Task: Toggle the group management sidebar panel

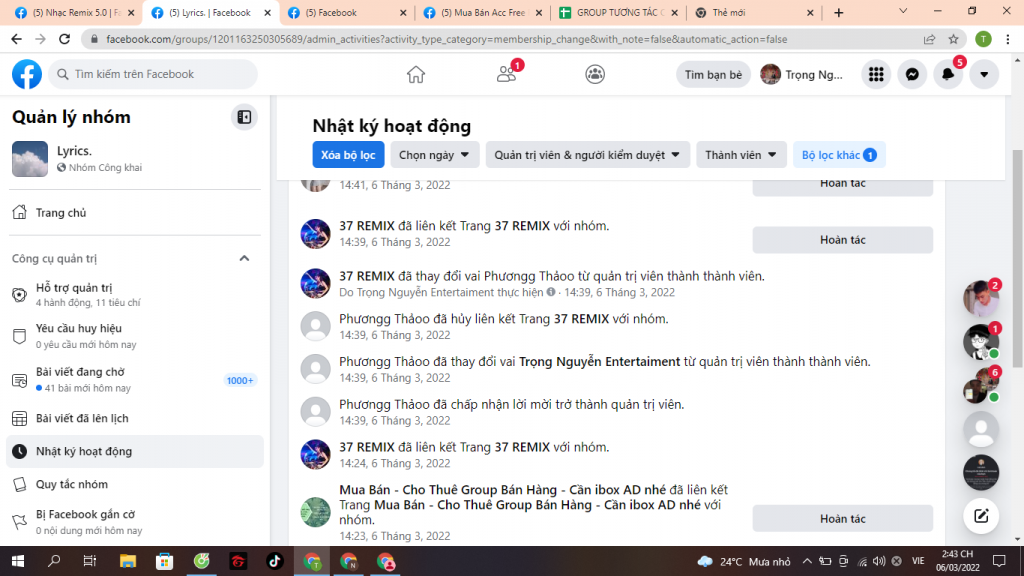Action: (243, 117)
